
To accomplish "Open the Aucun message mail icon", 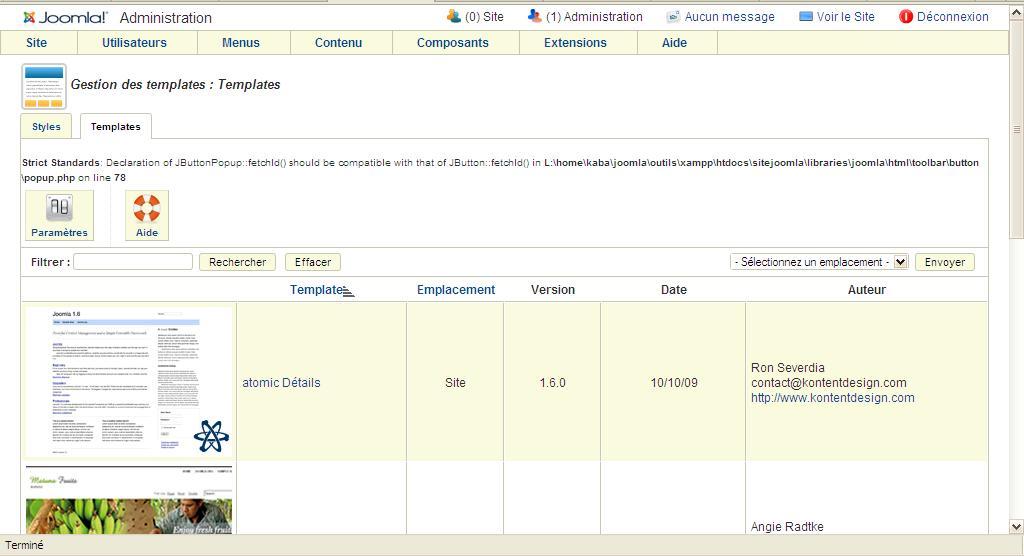I will pos(673,16).
